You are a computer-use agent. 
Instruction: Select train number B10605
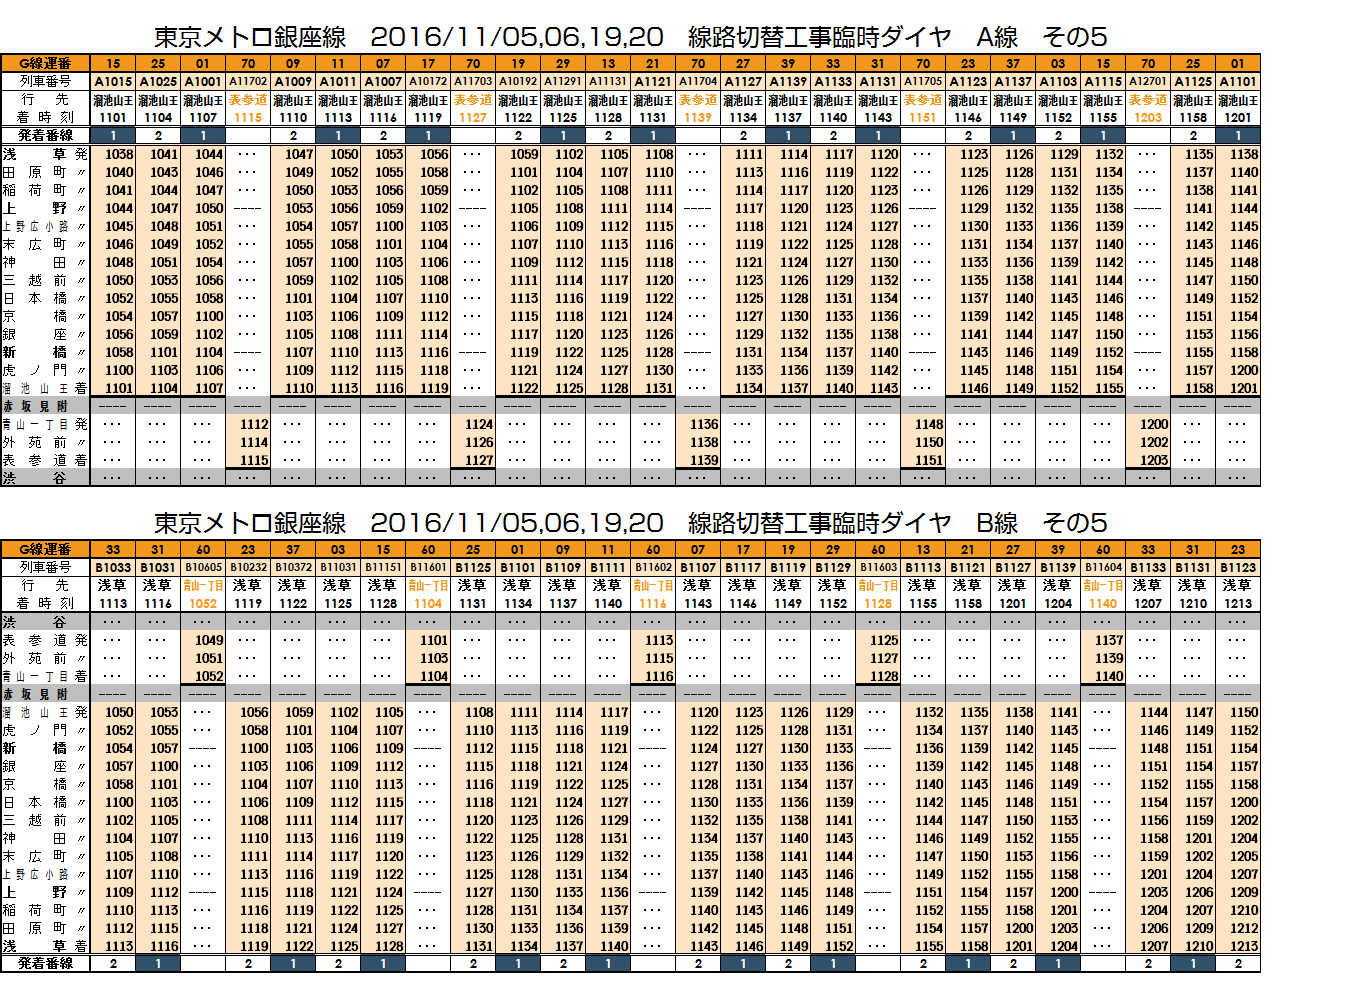point(203,567)
